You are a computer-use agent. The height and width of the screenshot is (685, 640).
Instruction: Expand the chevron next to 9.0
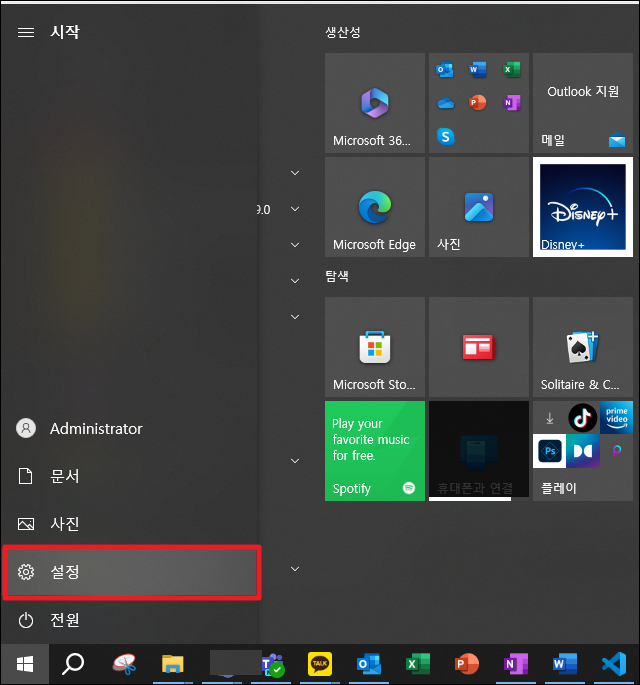tap(295, 209)
